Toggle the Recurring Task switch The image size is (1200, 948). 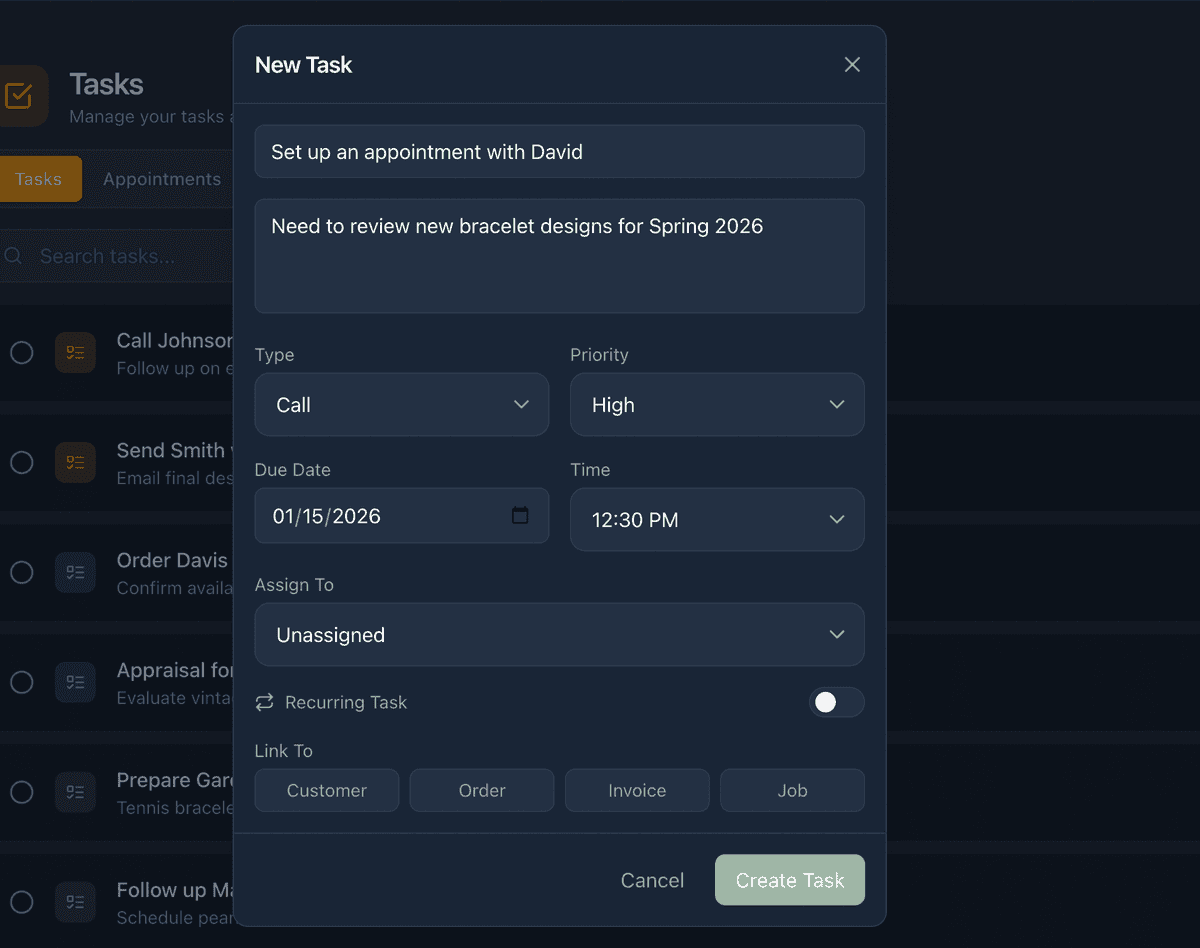coord(837,702)
